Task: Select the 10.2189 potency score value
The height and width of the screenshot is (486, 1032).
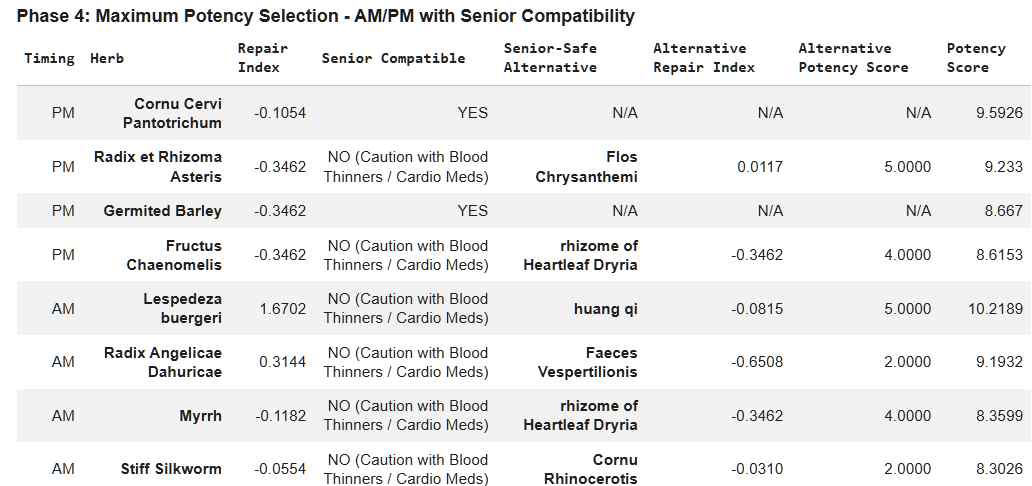Action: 995,309
